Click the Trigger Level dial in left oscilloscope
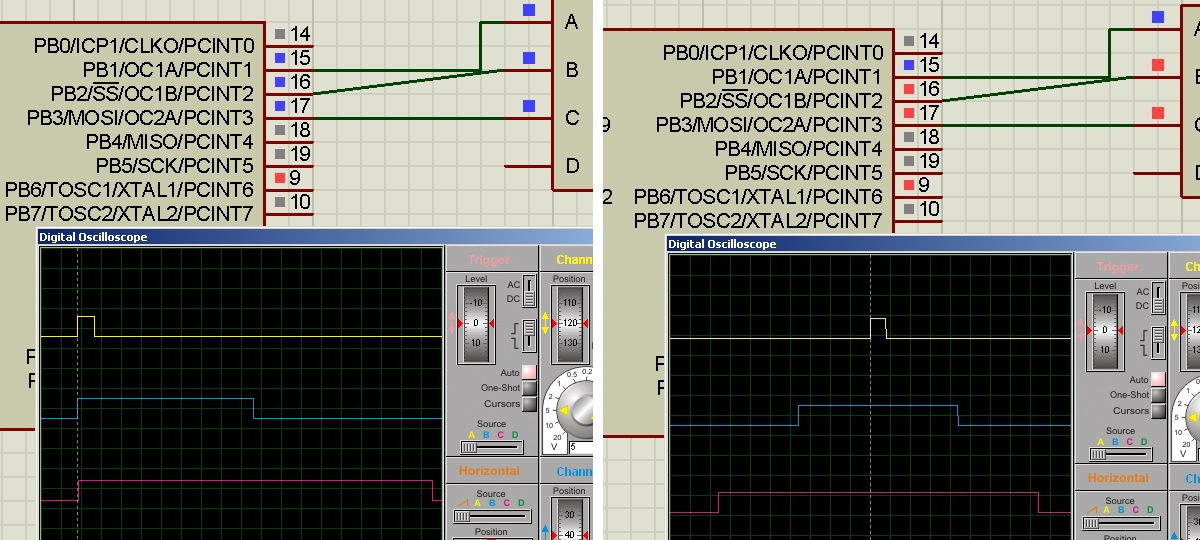Viewport: 1200px width, 540px height. (476, 323)
